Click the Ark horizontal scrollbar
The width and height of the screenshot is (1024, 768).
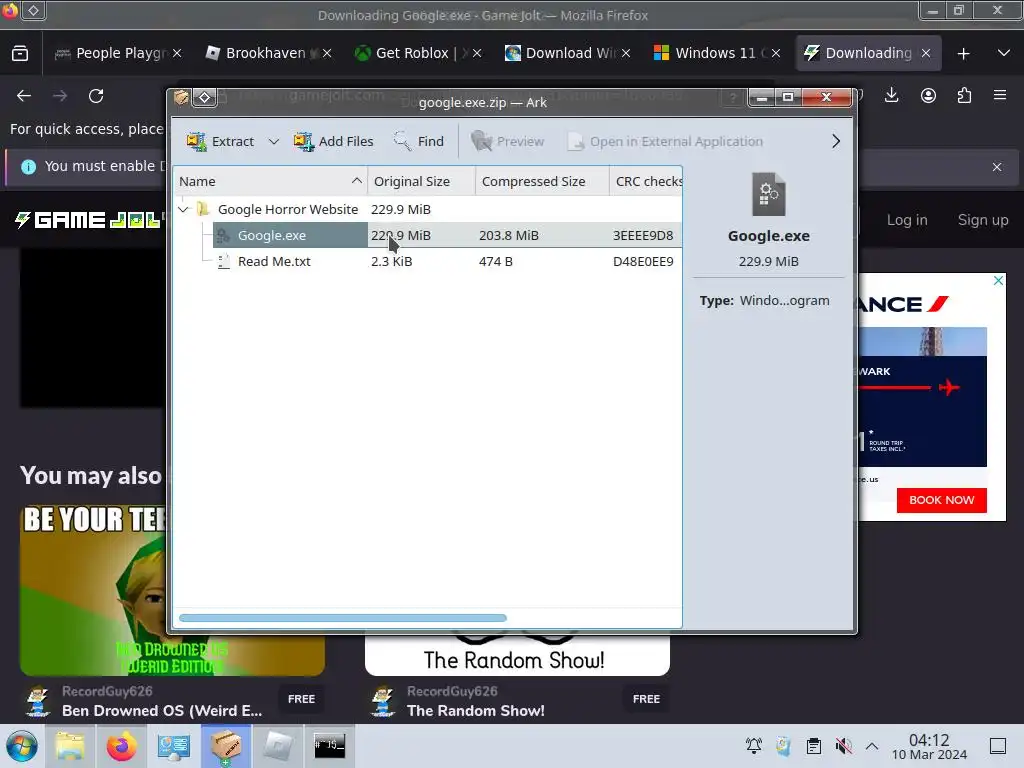click(343, 618)
